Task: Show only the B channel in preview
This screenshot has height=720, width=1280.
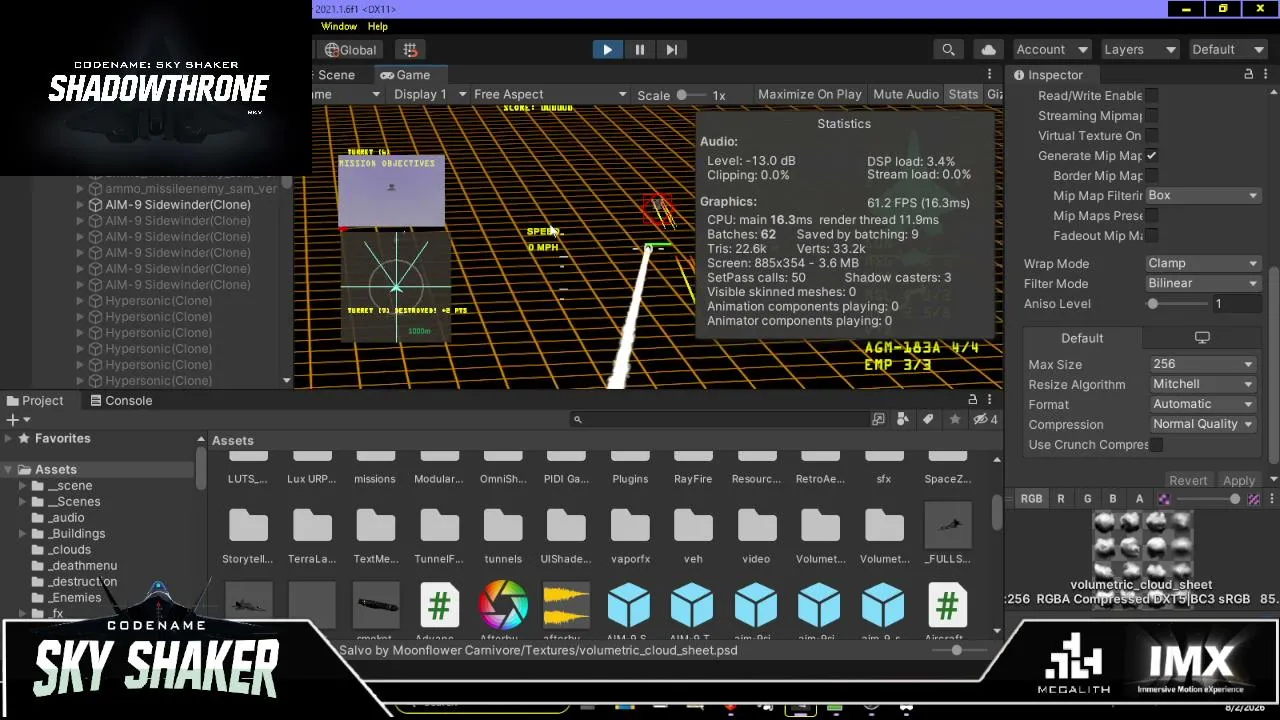Action: click(x=1113, y=499)
